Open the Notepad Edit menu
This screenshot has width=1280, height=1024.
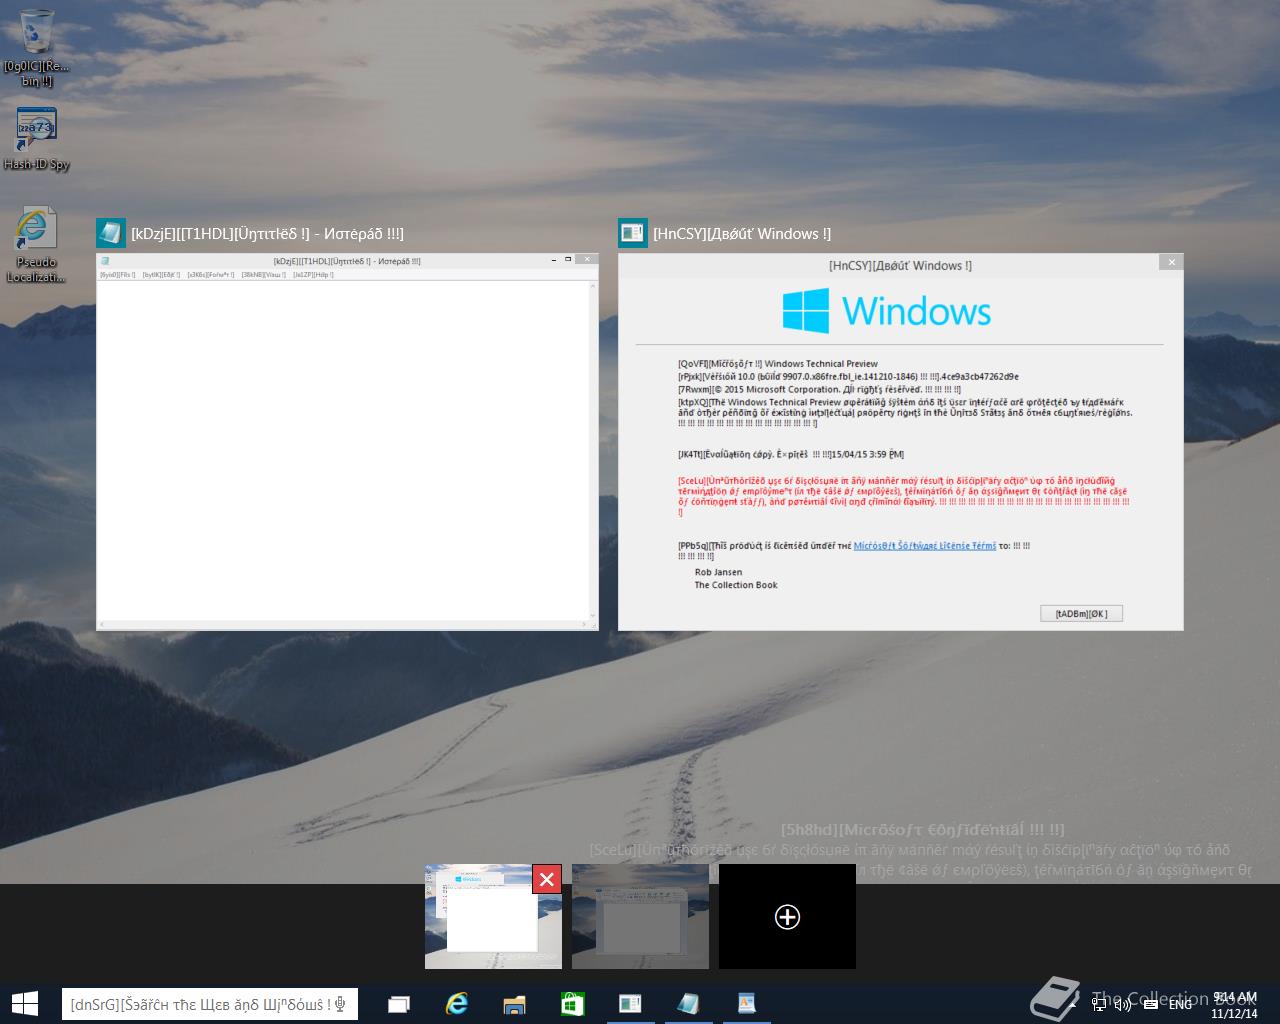[x=161, y=275]
